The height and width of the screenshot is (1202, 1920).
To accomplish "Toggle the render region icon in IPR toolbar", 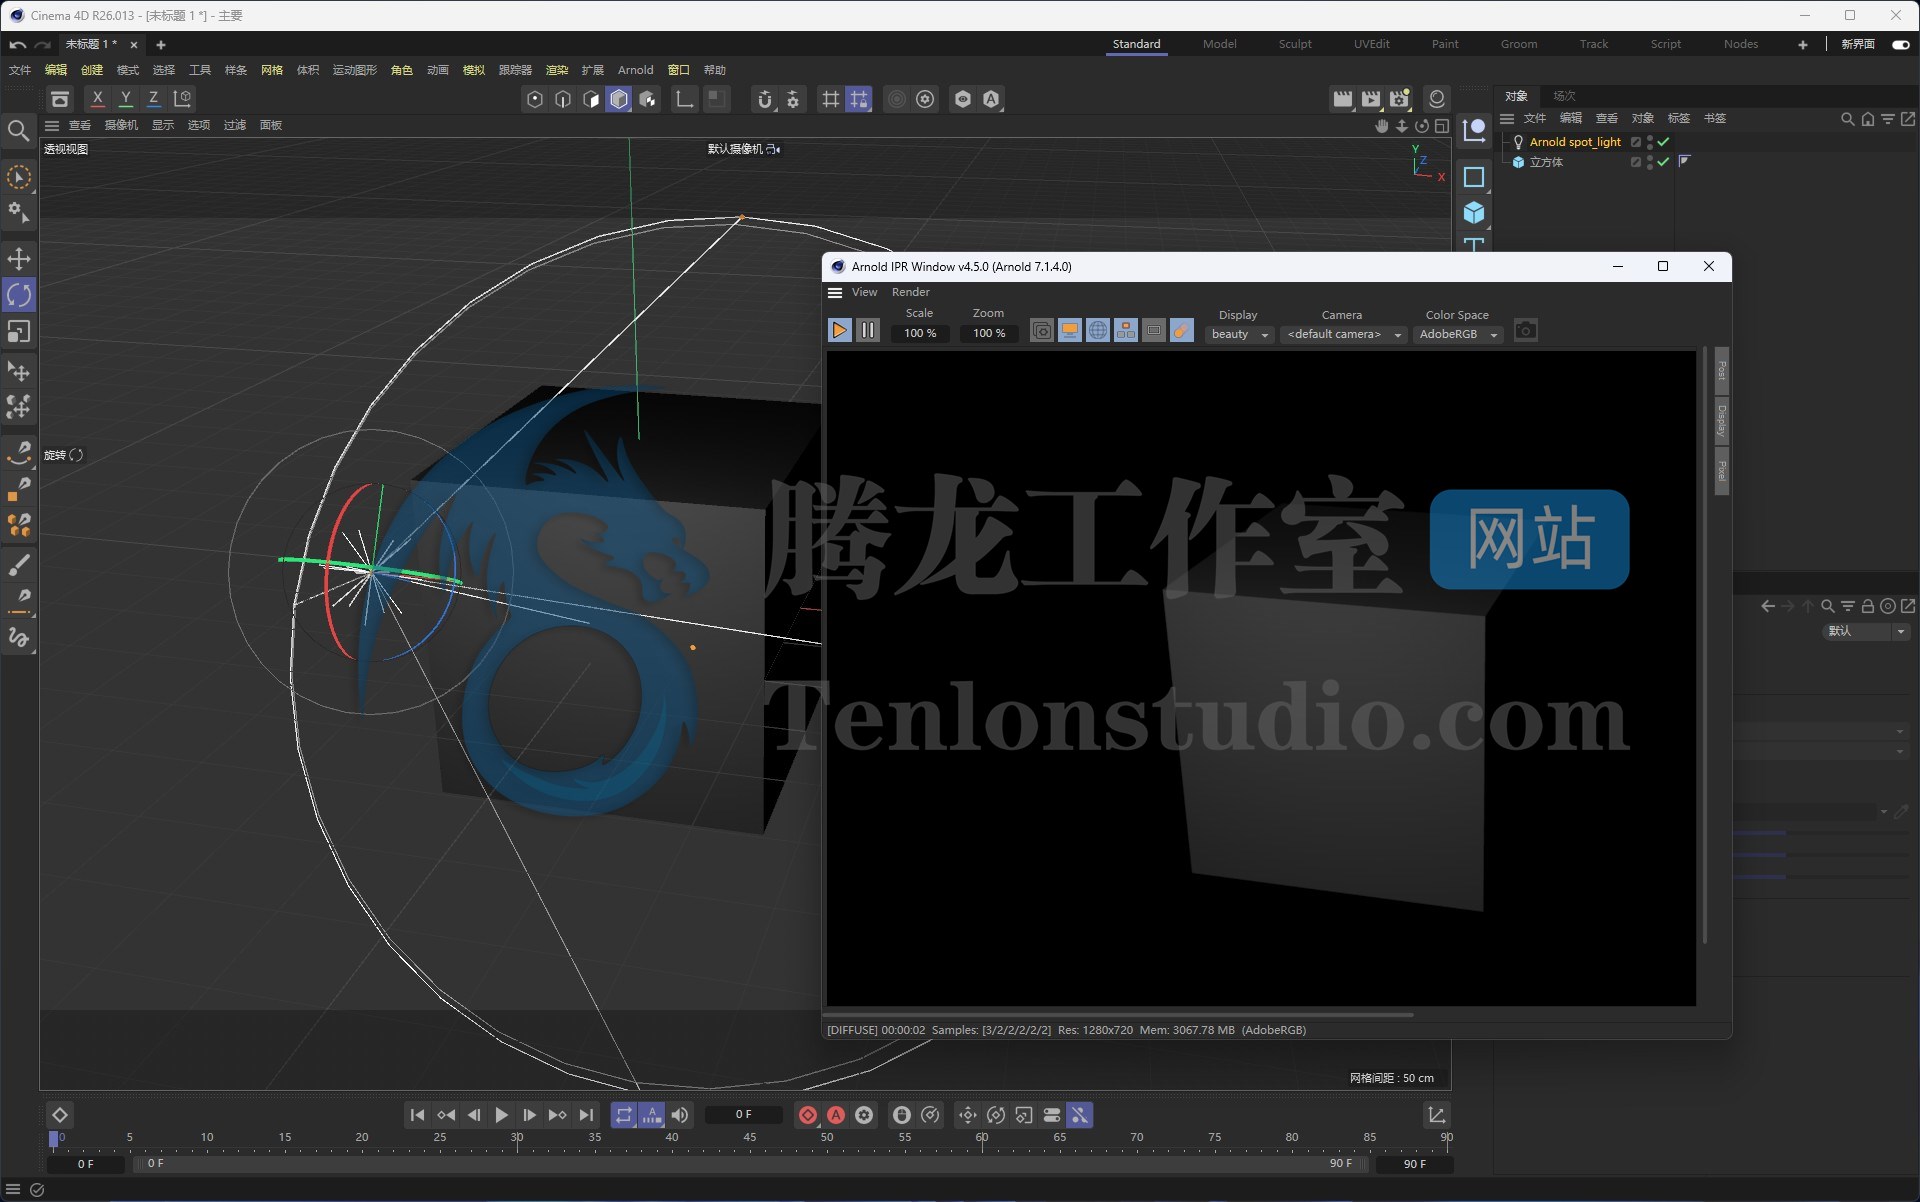I will point(1154,331).
